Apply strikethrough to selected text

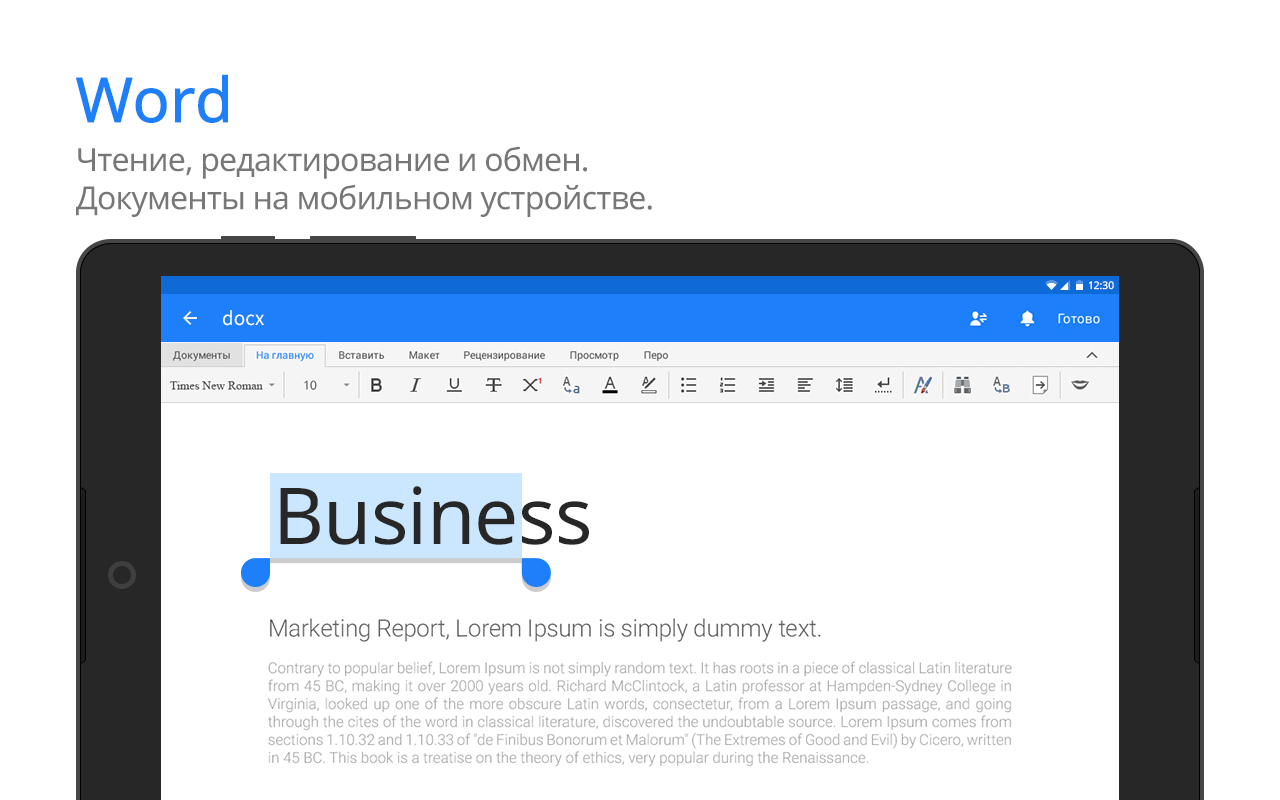[x=493, y=385]
